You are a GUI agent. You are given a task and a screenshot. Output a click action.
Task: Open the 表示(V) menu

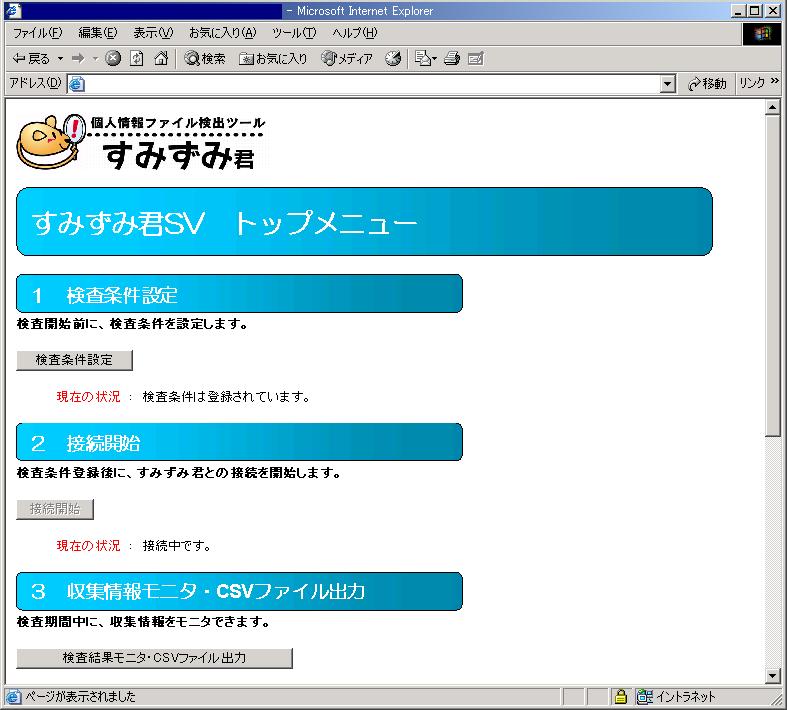click(x=153, y=33)
